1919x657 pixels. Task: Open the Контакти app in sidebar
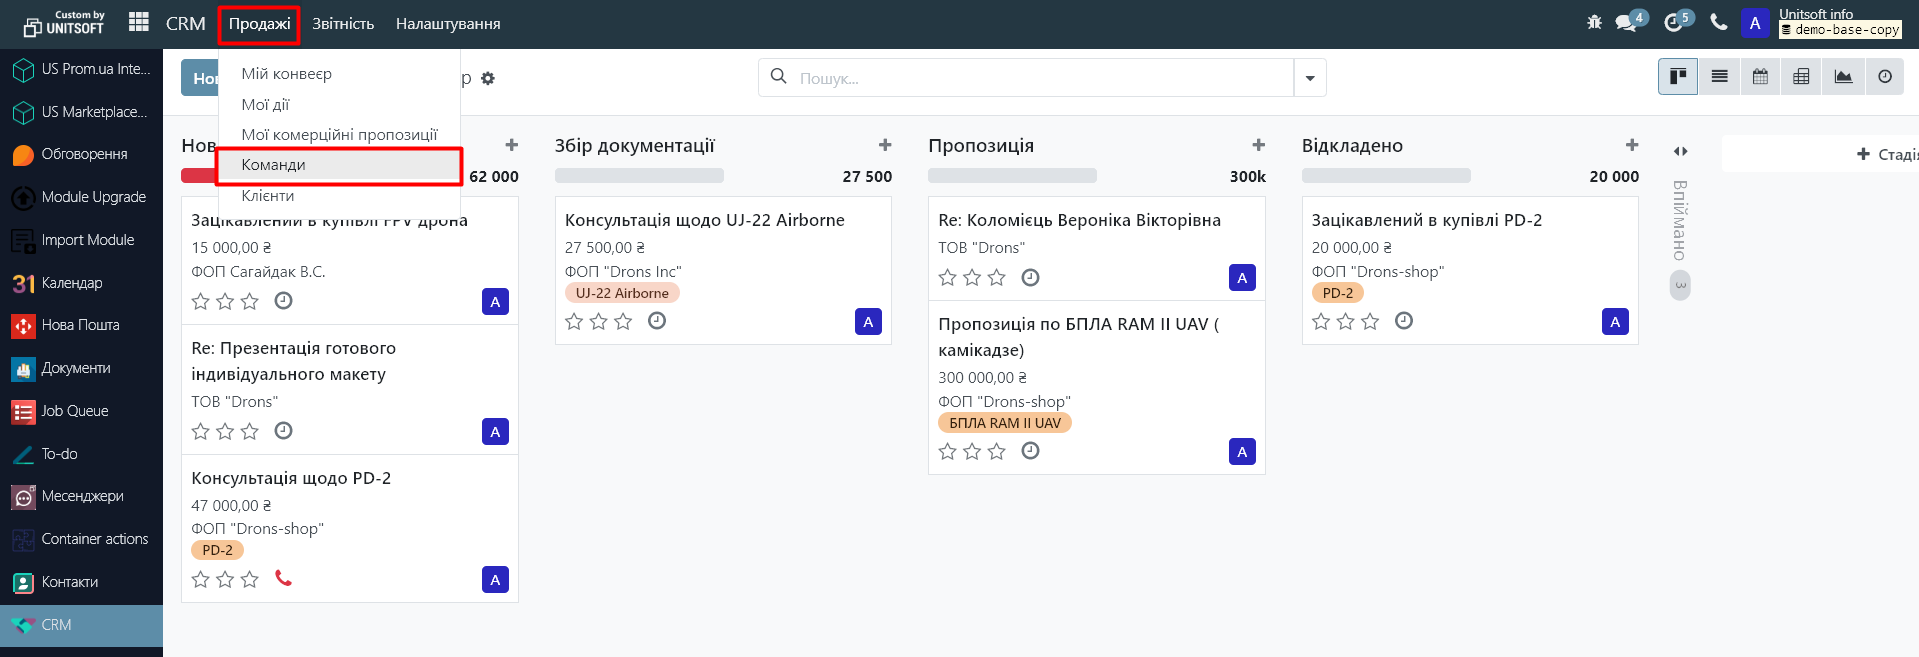click(x=81, y=582)
